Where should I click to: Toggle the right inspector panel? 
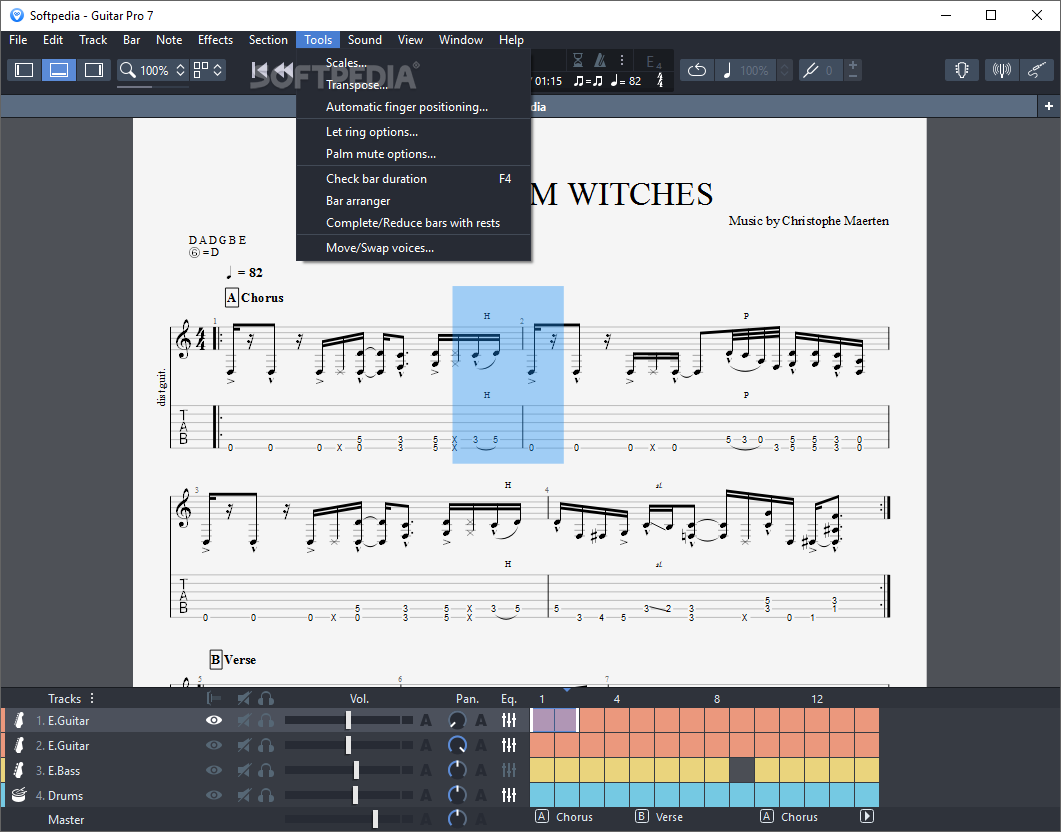[x=93, y=70]
